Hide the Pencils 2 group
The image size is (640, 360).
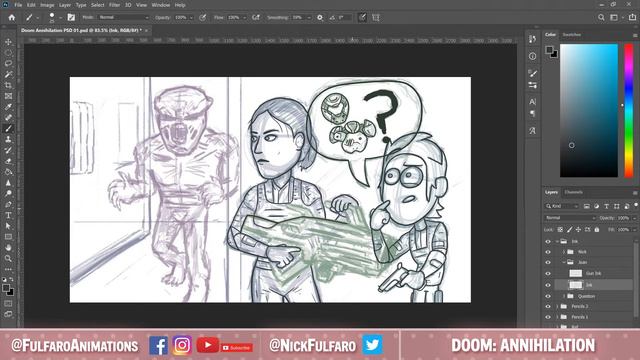pos(548,307)
